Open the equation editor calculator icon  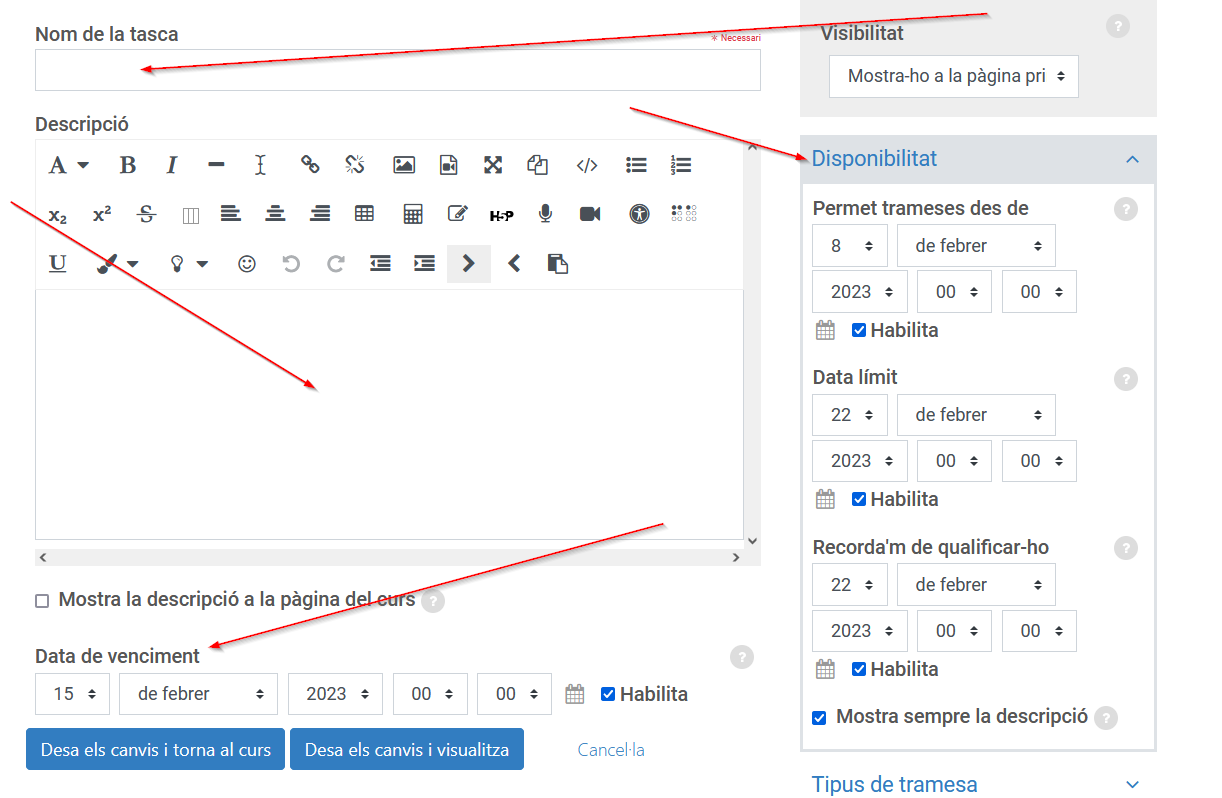point(412,214)
